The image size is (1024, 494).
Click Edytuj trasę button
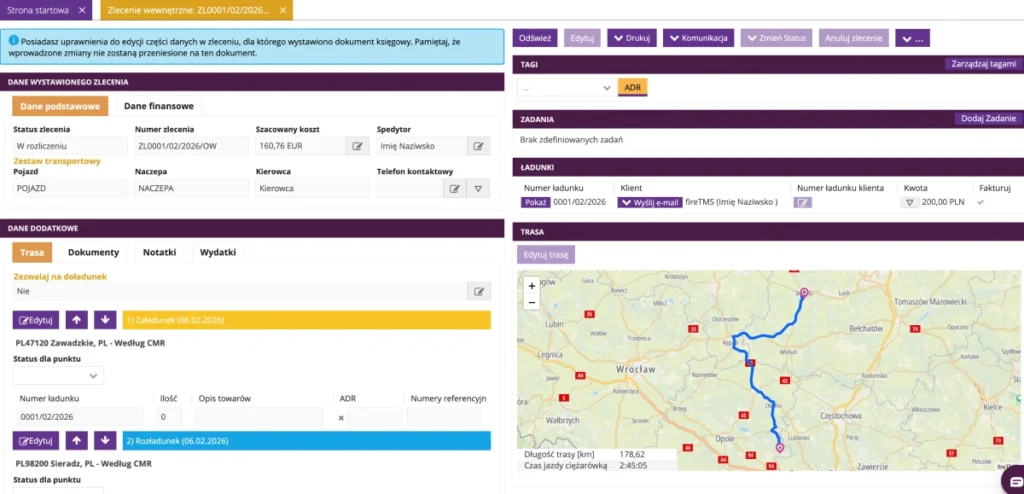(x=546, y=254)
